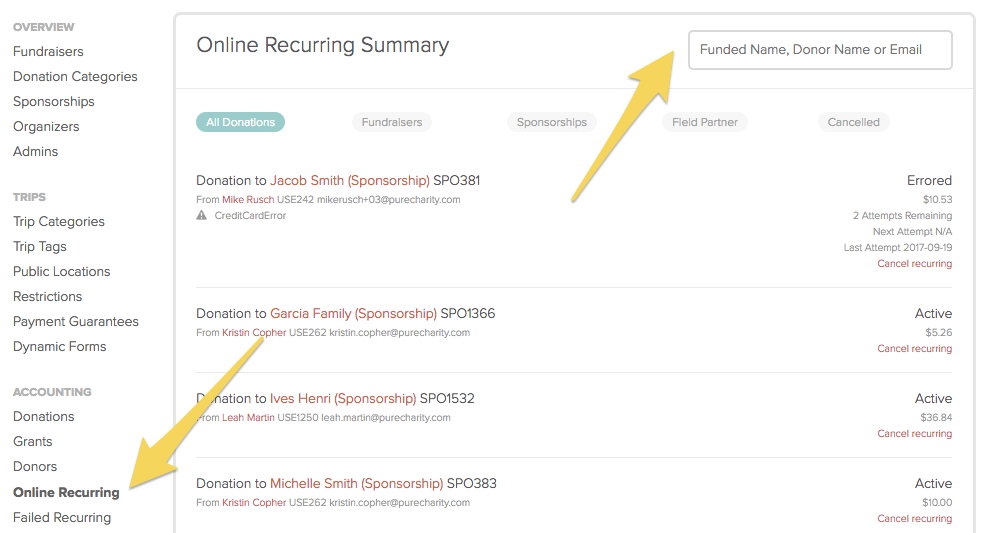Open Garcia Family (Sponsorship) link

point(354,313)
